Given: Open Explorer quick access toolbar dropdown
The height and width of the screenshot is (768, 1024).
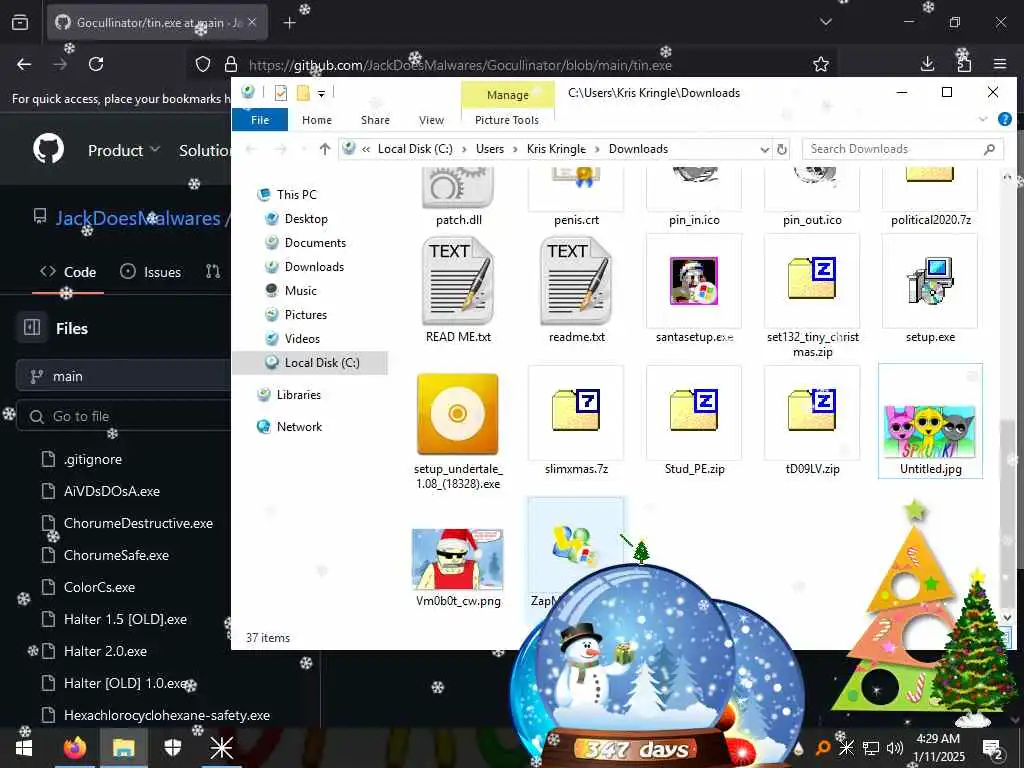Looking at the screenshot, I should pos(321,94).
